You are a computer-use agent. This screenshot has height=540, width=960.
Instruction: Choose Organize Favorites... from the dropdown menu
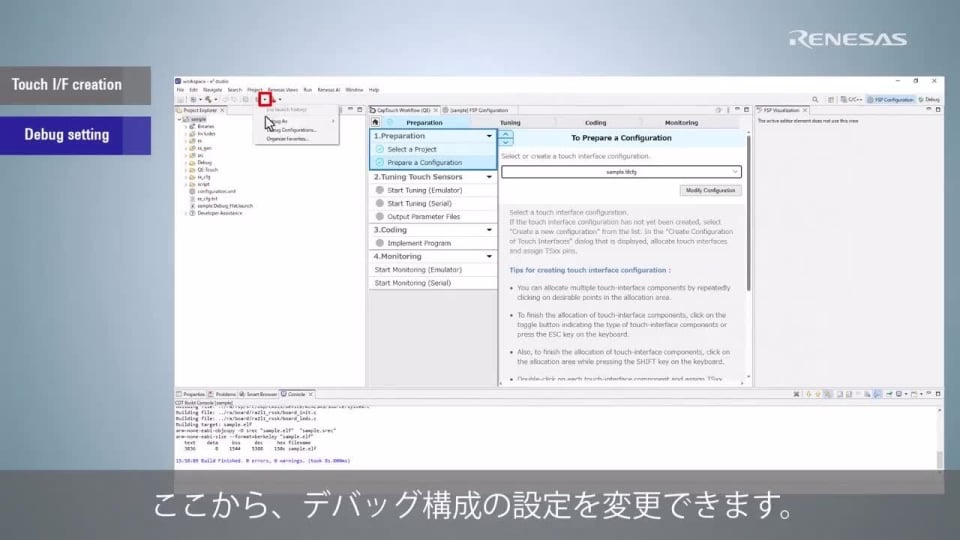(x=287, y=139)
